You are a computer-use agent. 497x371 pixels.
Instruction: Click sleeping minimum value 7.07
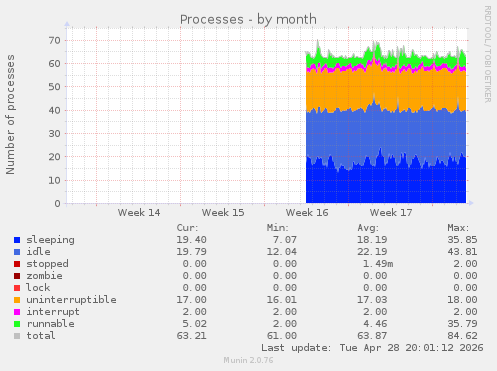[285, 240]
